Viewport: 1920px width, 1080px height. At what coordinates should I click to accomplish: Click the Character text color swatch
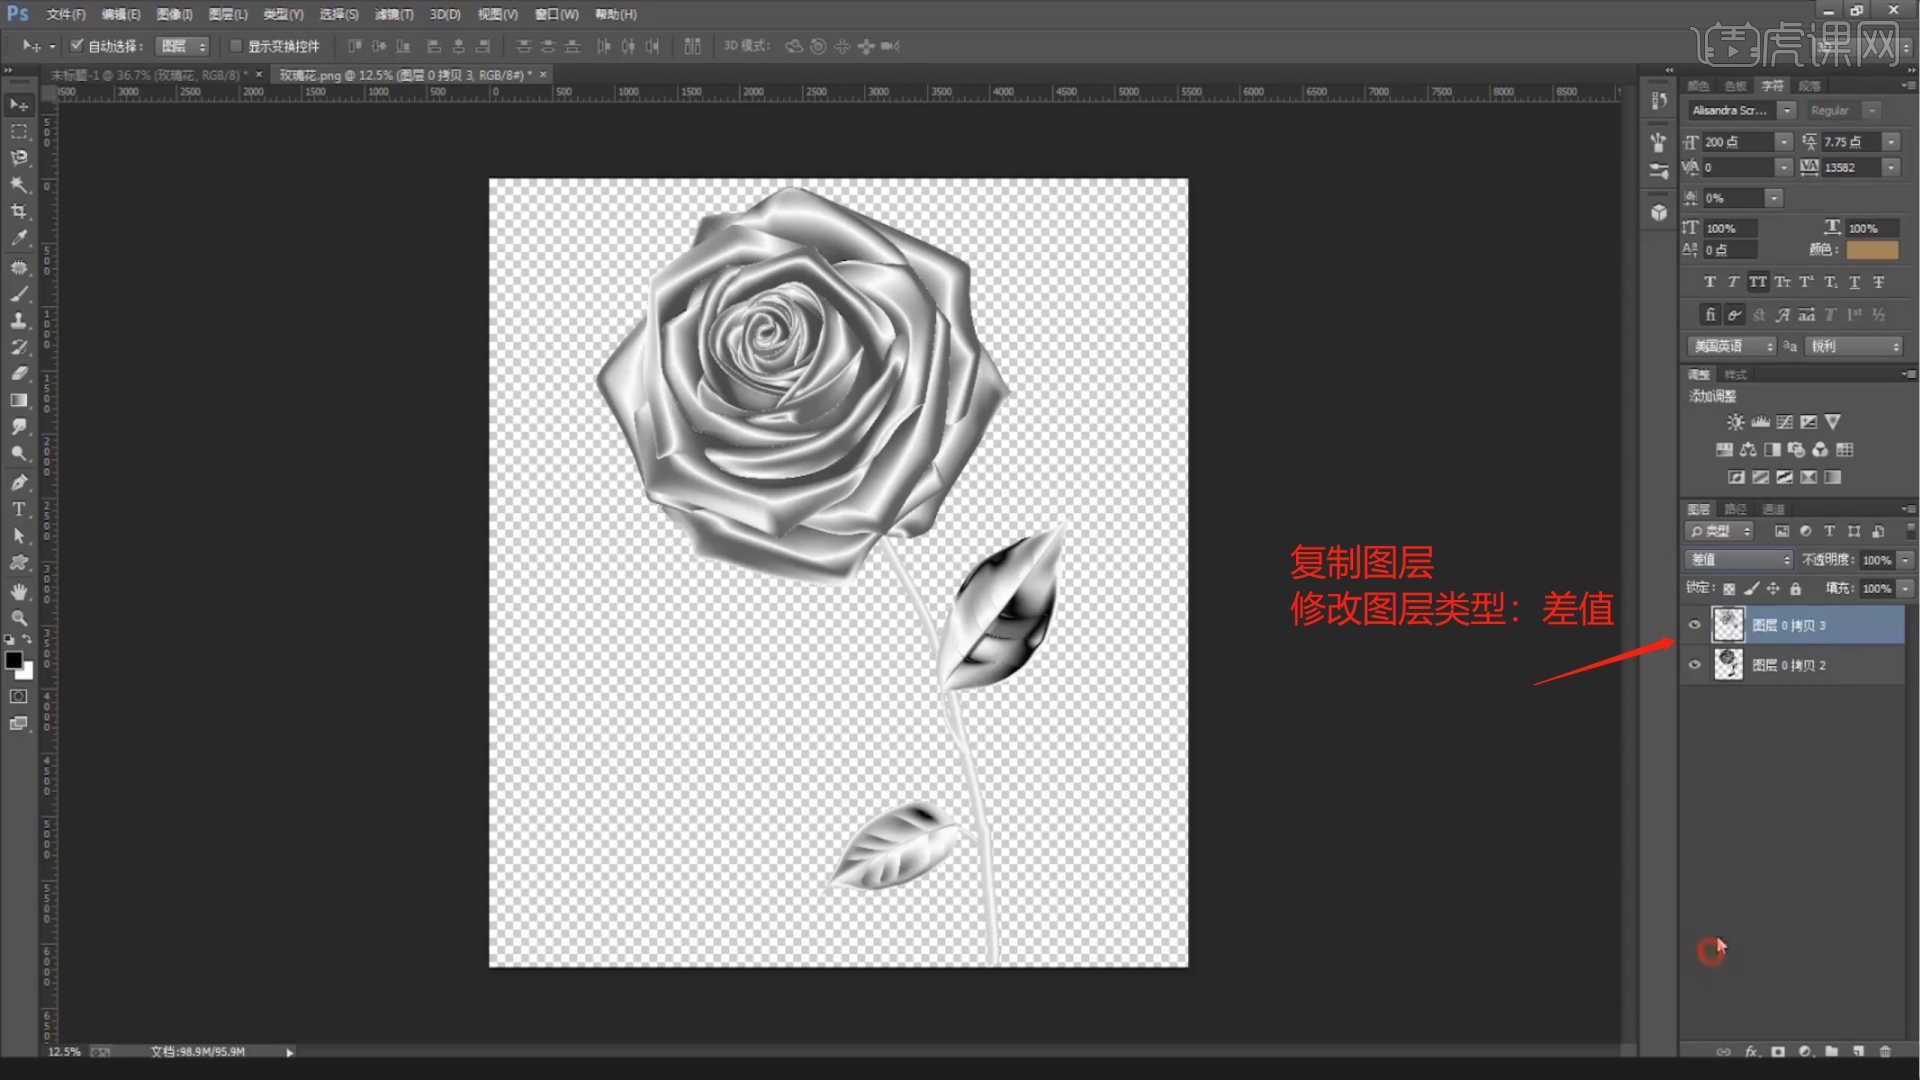point(1872,250)
